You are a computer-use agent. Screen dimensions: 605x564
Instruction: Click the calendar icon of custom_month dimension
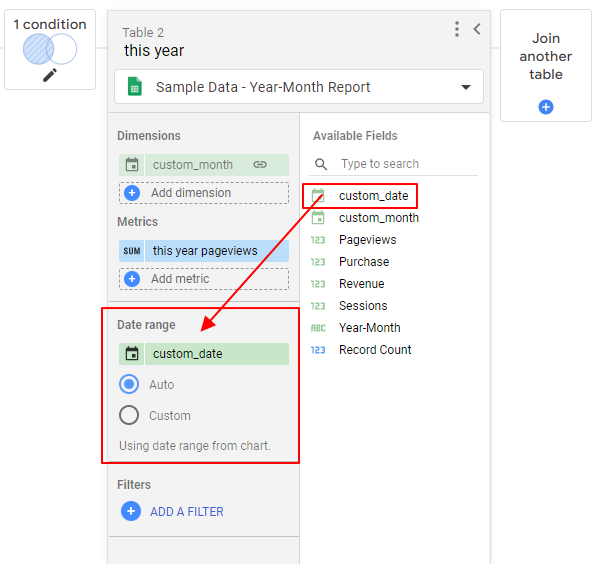click(x=131, y=165)
